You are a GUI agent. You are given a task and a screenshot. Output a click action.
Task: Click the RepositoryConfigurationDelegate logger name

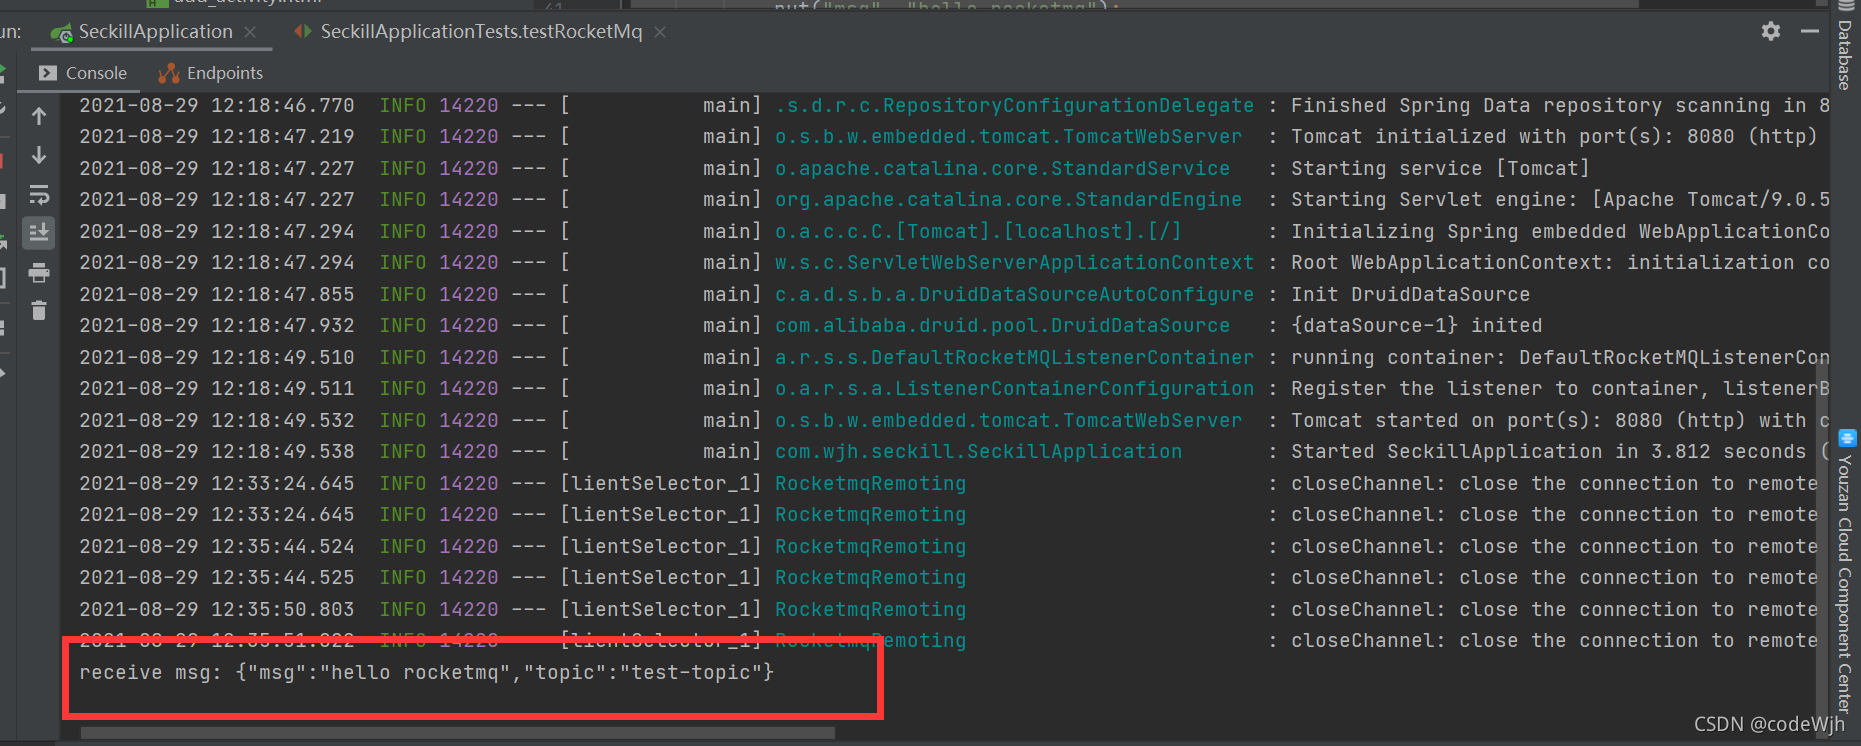pyautogui.click(x=1014, y=106)
